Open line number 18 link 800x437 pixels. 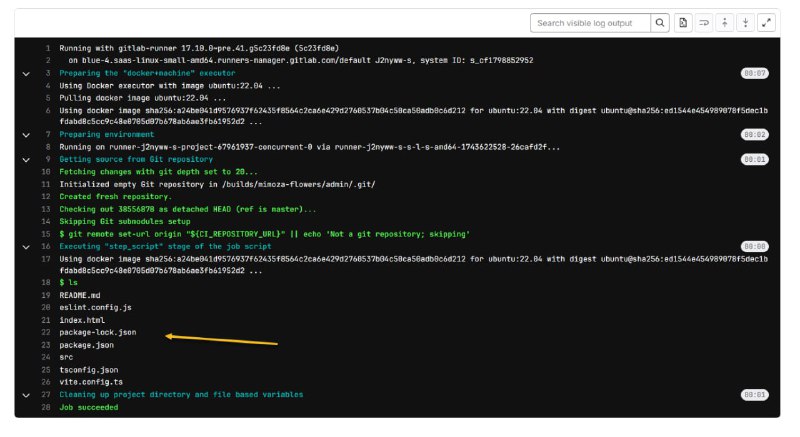coord(46,282)
